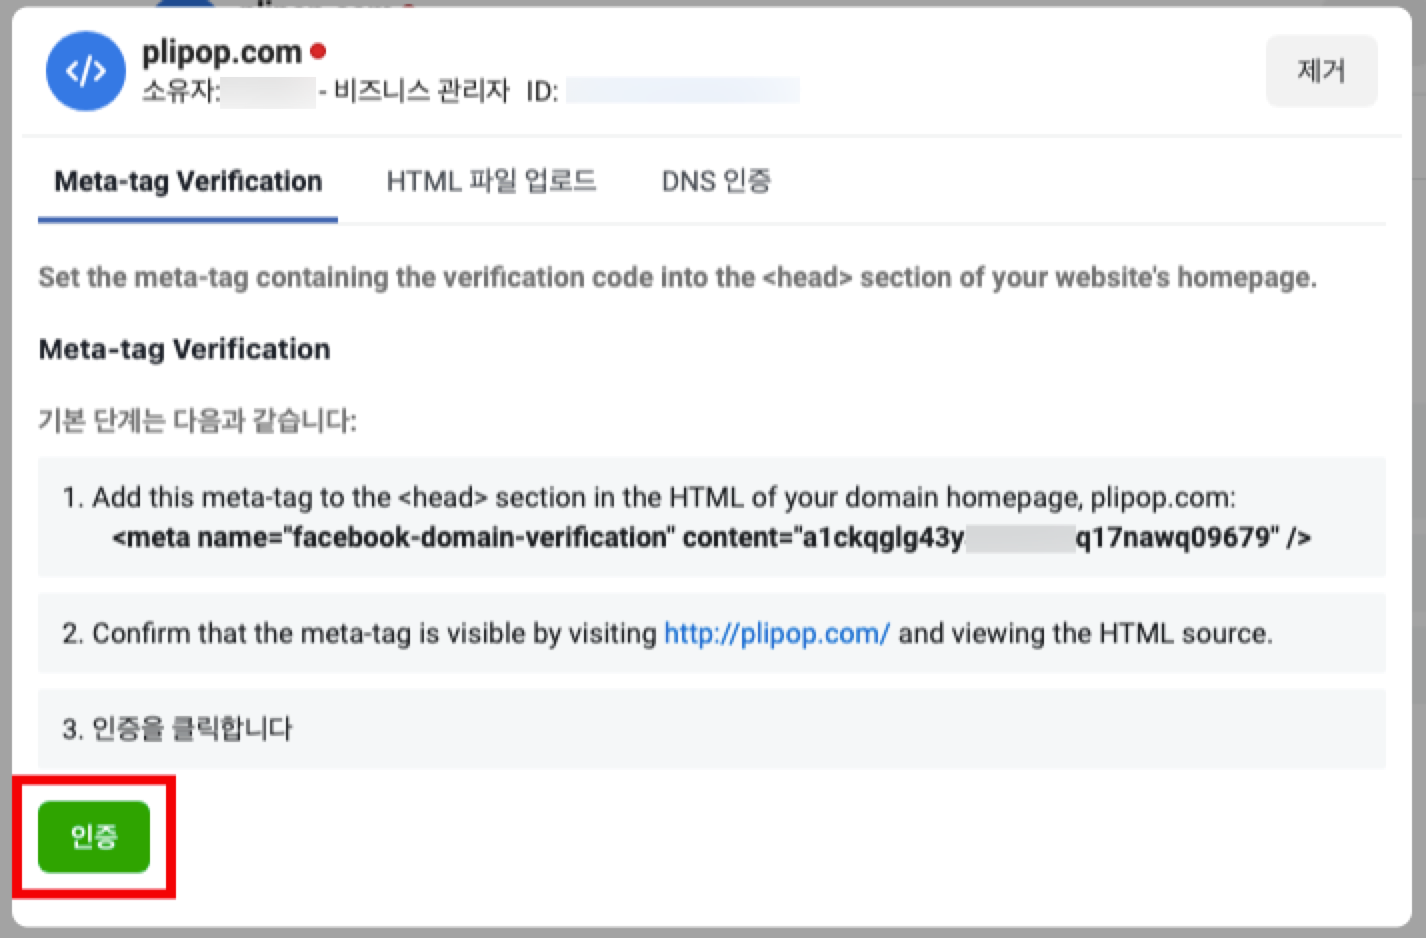Screen dimensions: 1426x938
Task: Click the 비즈니스 관리자 label
Action: tap(421, 92)
